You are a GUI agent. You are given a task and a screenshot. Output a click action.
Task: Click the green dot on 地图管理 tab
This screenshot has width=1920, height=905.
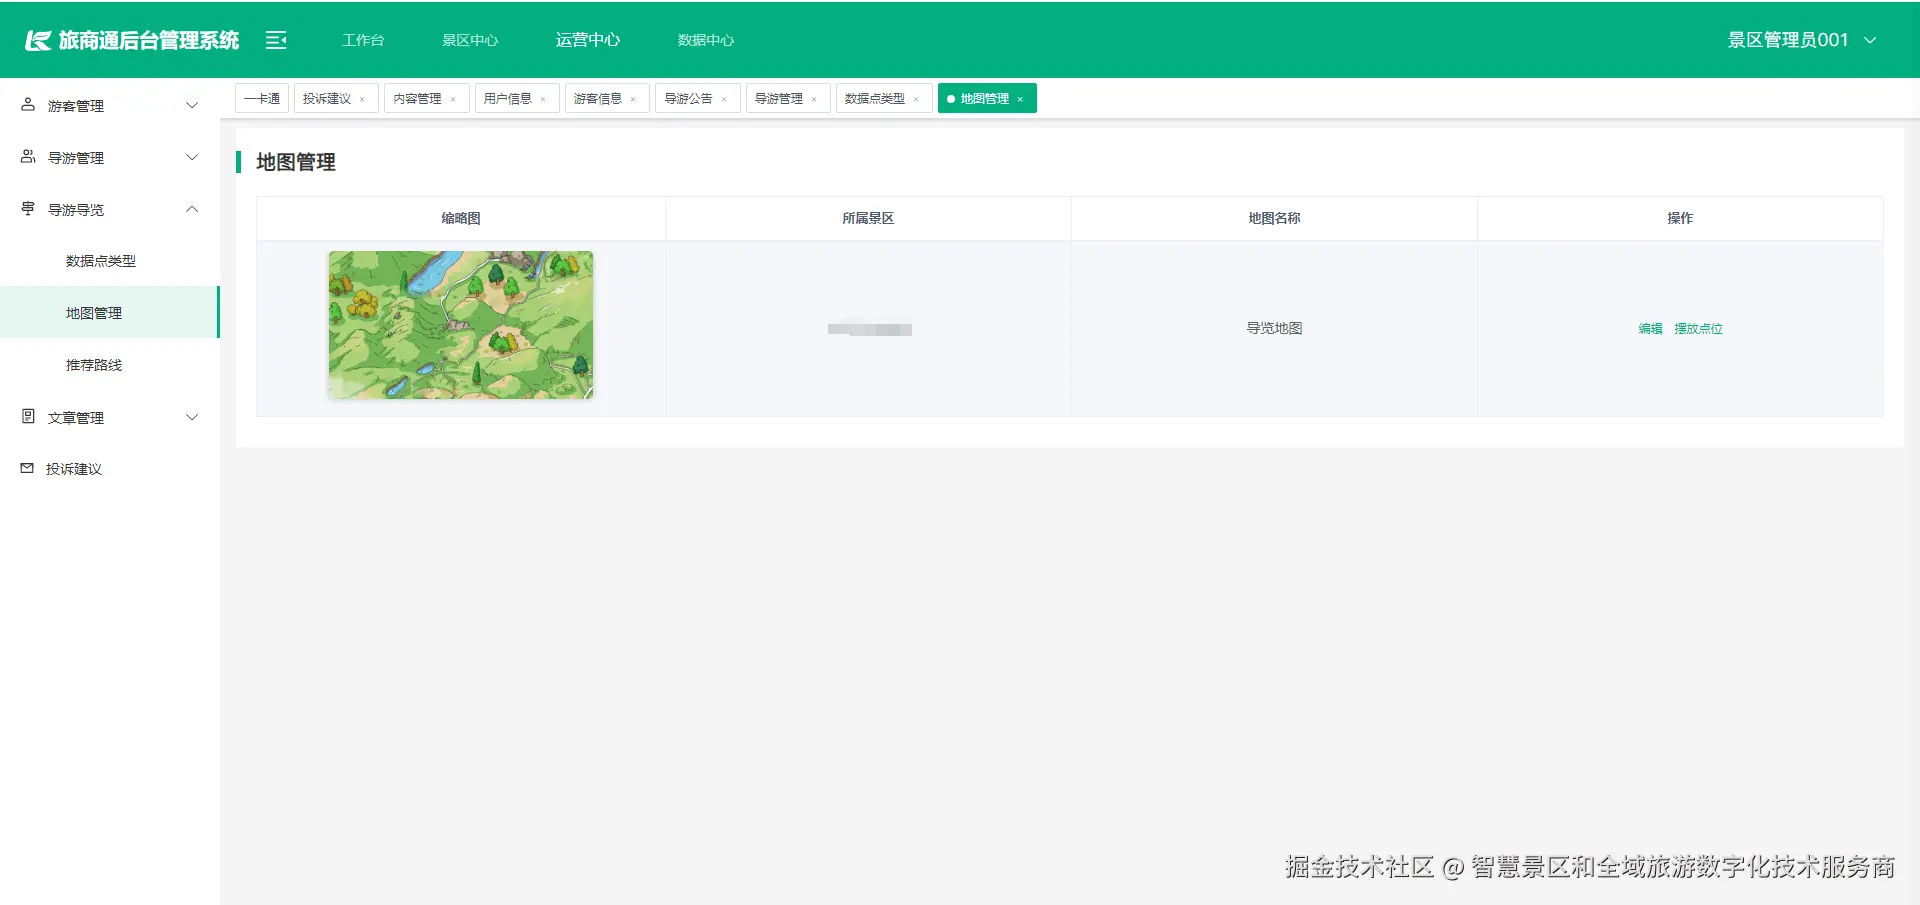coord(951,99)
